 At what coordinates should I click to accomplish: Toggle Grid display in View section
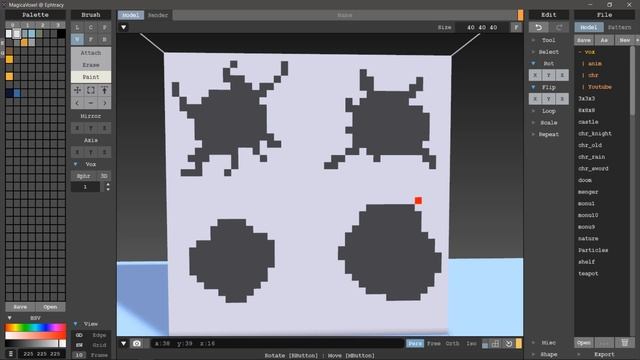91,345
